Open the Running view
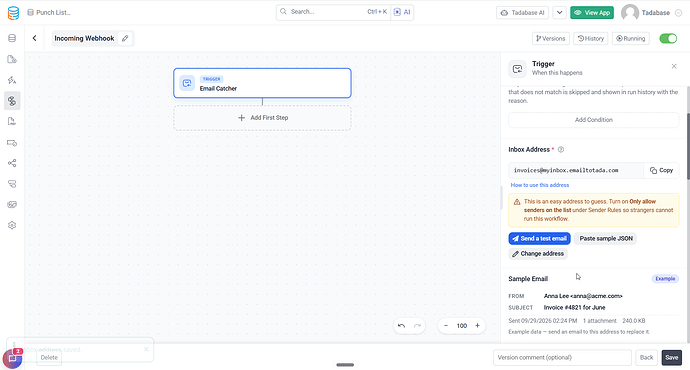 pos(631,38)
